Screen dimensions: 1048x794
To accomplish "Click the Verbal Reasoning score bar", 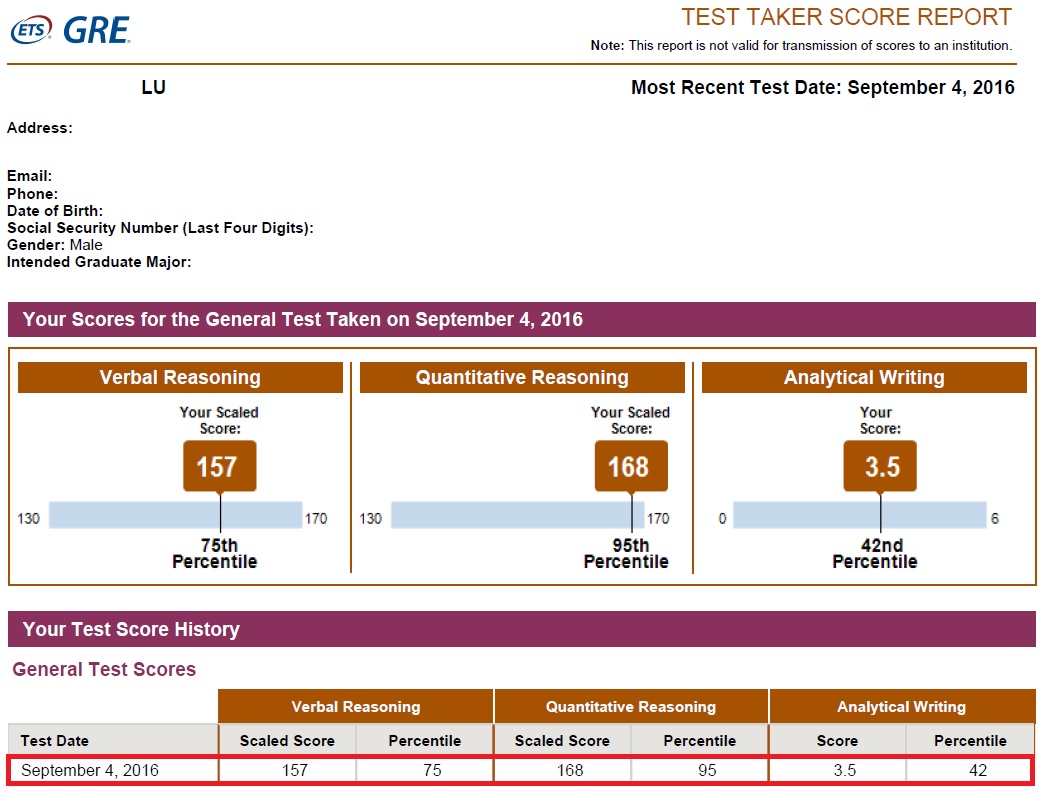I will pos(176,515).
